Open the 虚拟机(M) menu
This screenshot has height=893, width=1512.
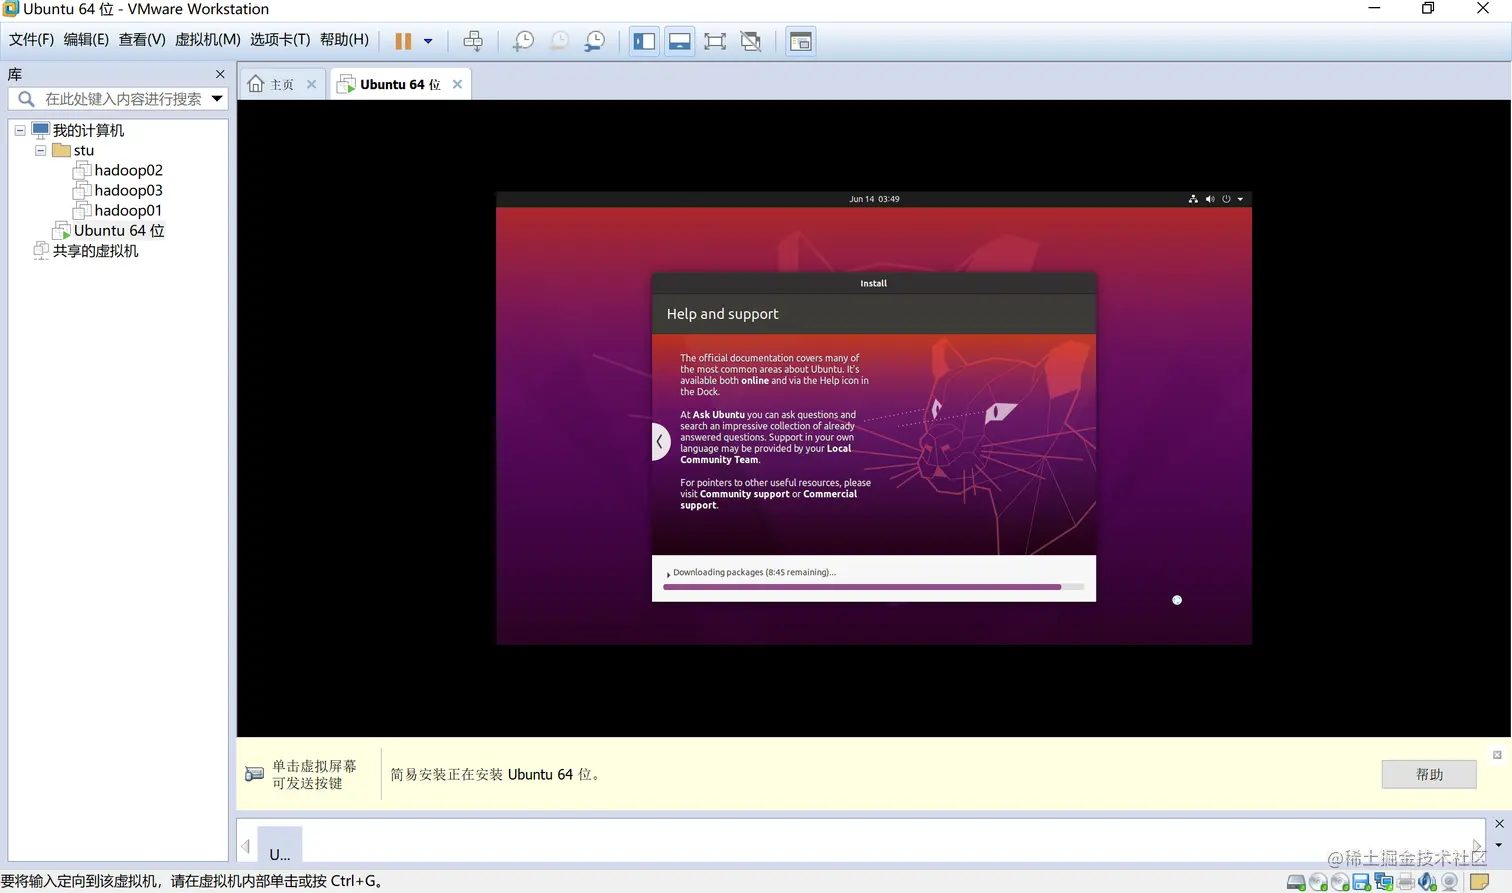[x=208, y=40]
